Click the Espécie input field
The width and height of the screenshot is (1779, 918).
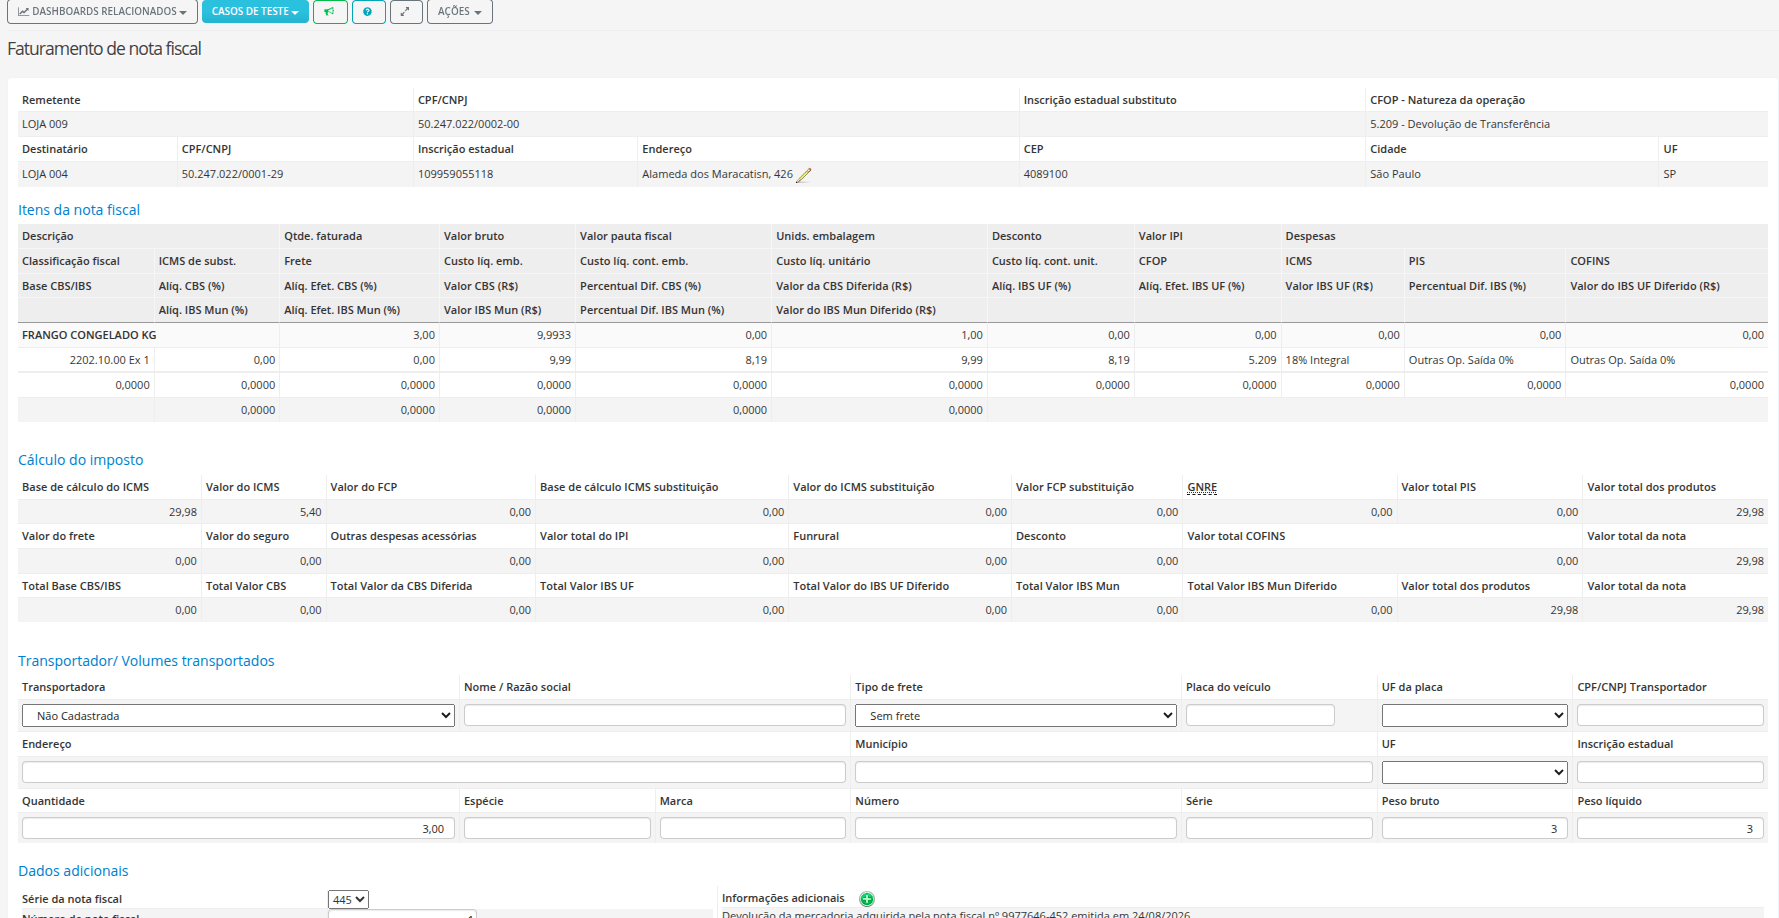[x=557, y=829]
